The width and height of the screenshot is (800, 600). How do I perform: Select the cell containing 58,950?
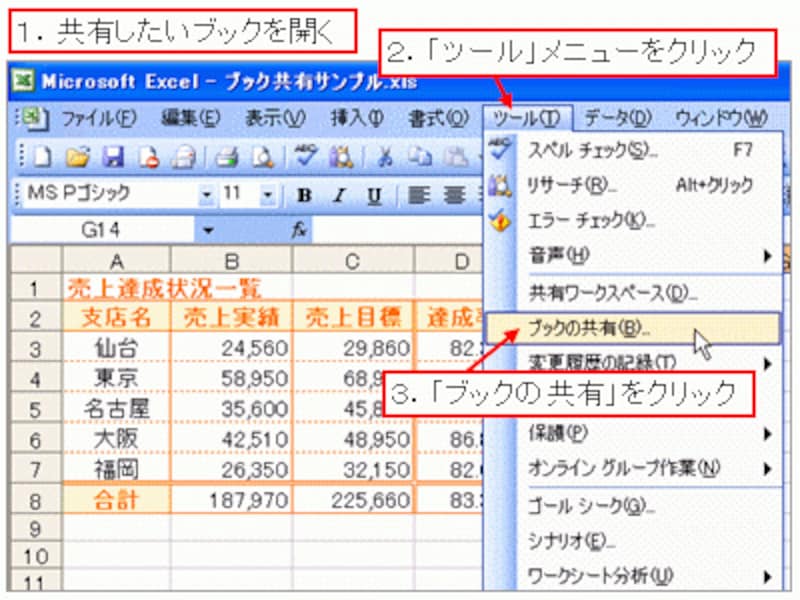(232, 379)
